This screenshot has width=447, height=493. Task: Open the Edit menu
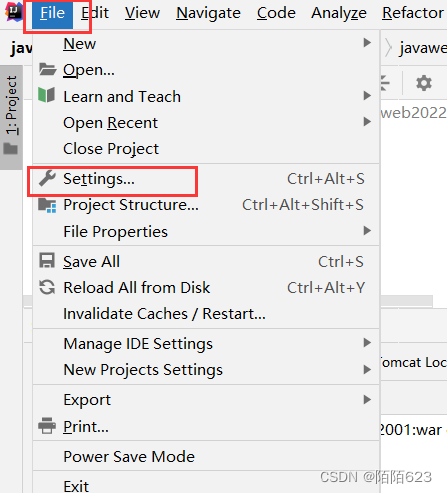(x=95, y=13)
